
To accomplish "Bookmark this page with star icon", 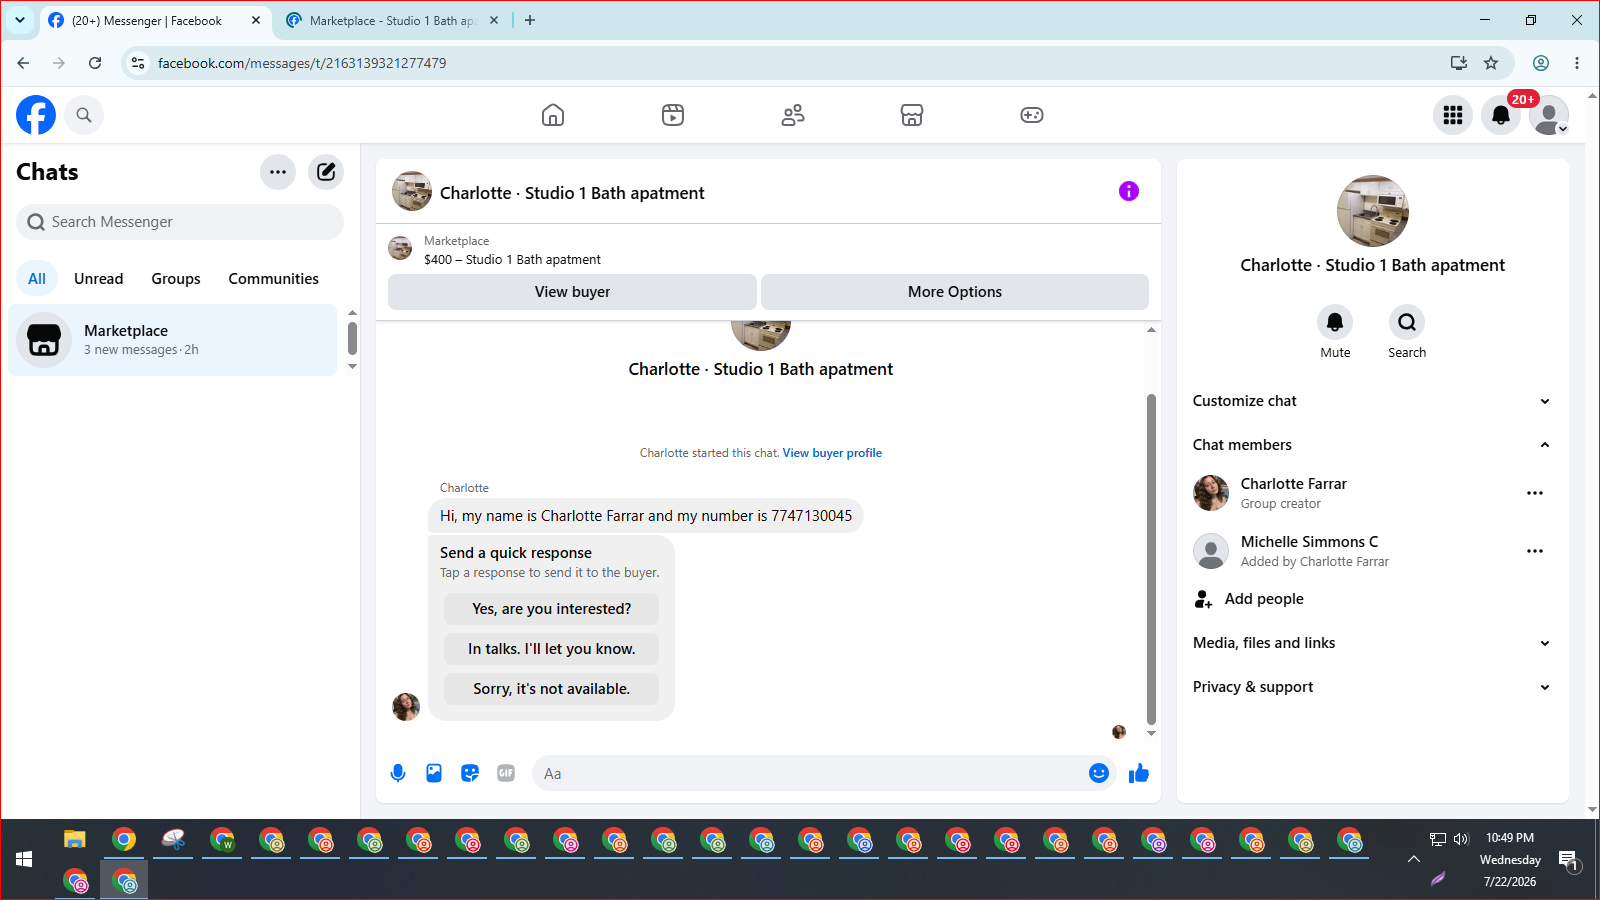I will click(1491, 63).
